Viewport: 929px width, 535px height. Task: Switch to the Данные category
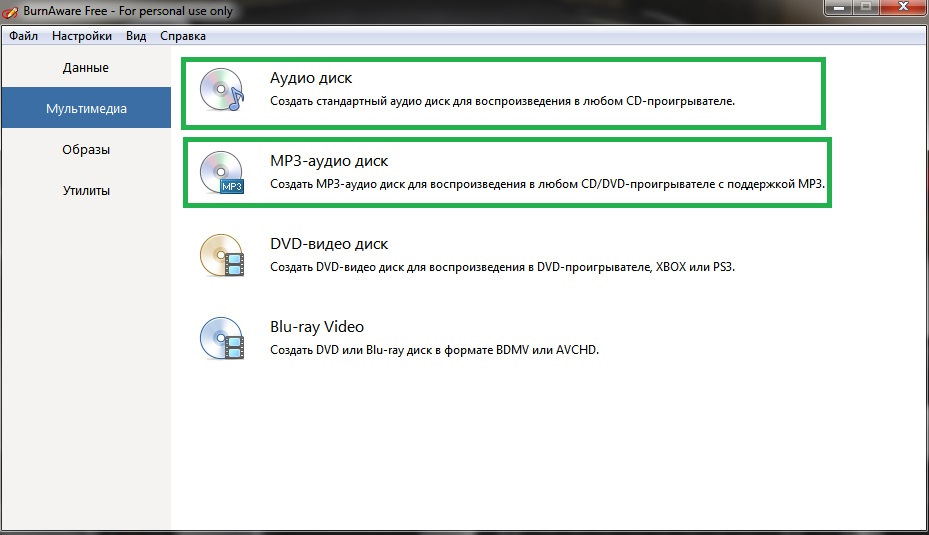click(x=86, y=68)
